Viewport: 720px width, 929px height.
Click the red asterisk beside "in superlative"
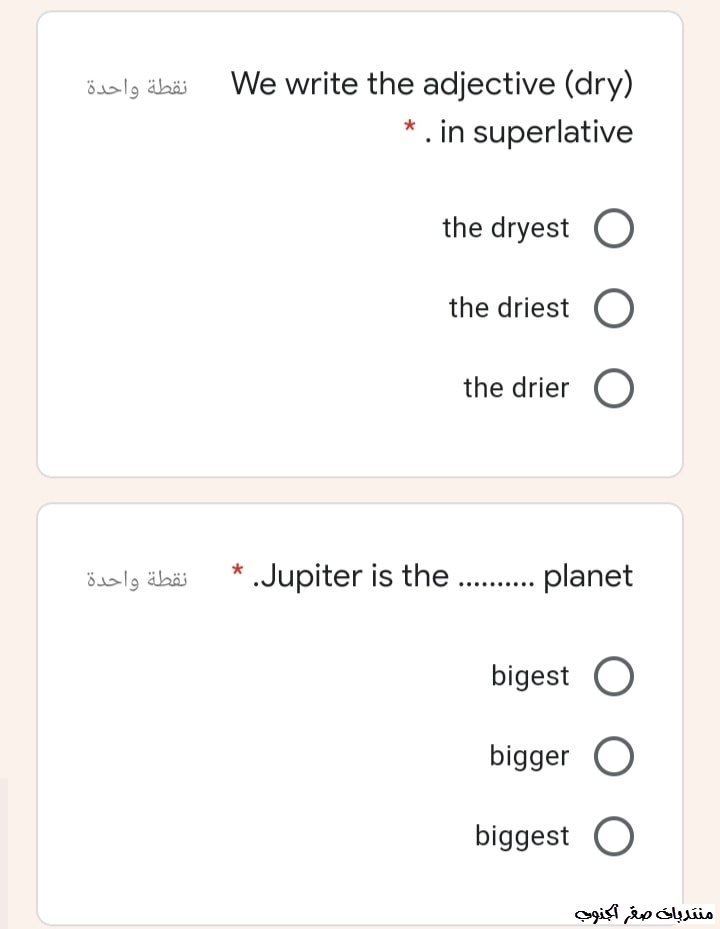[409, 128]
